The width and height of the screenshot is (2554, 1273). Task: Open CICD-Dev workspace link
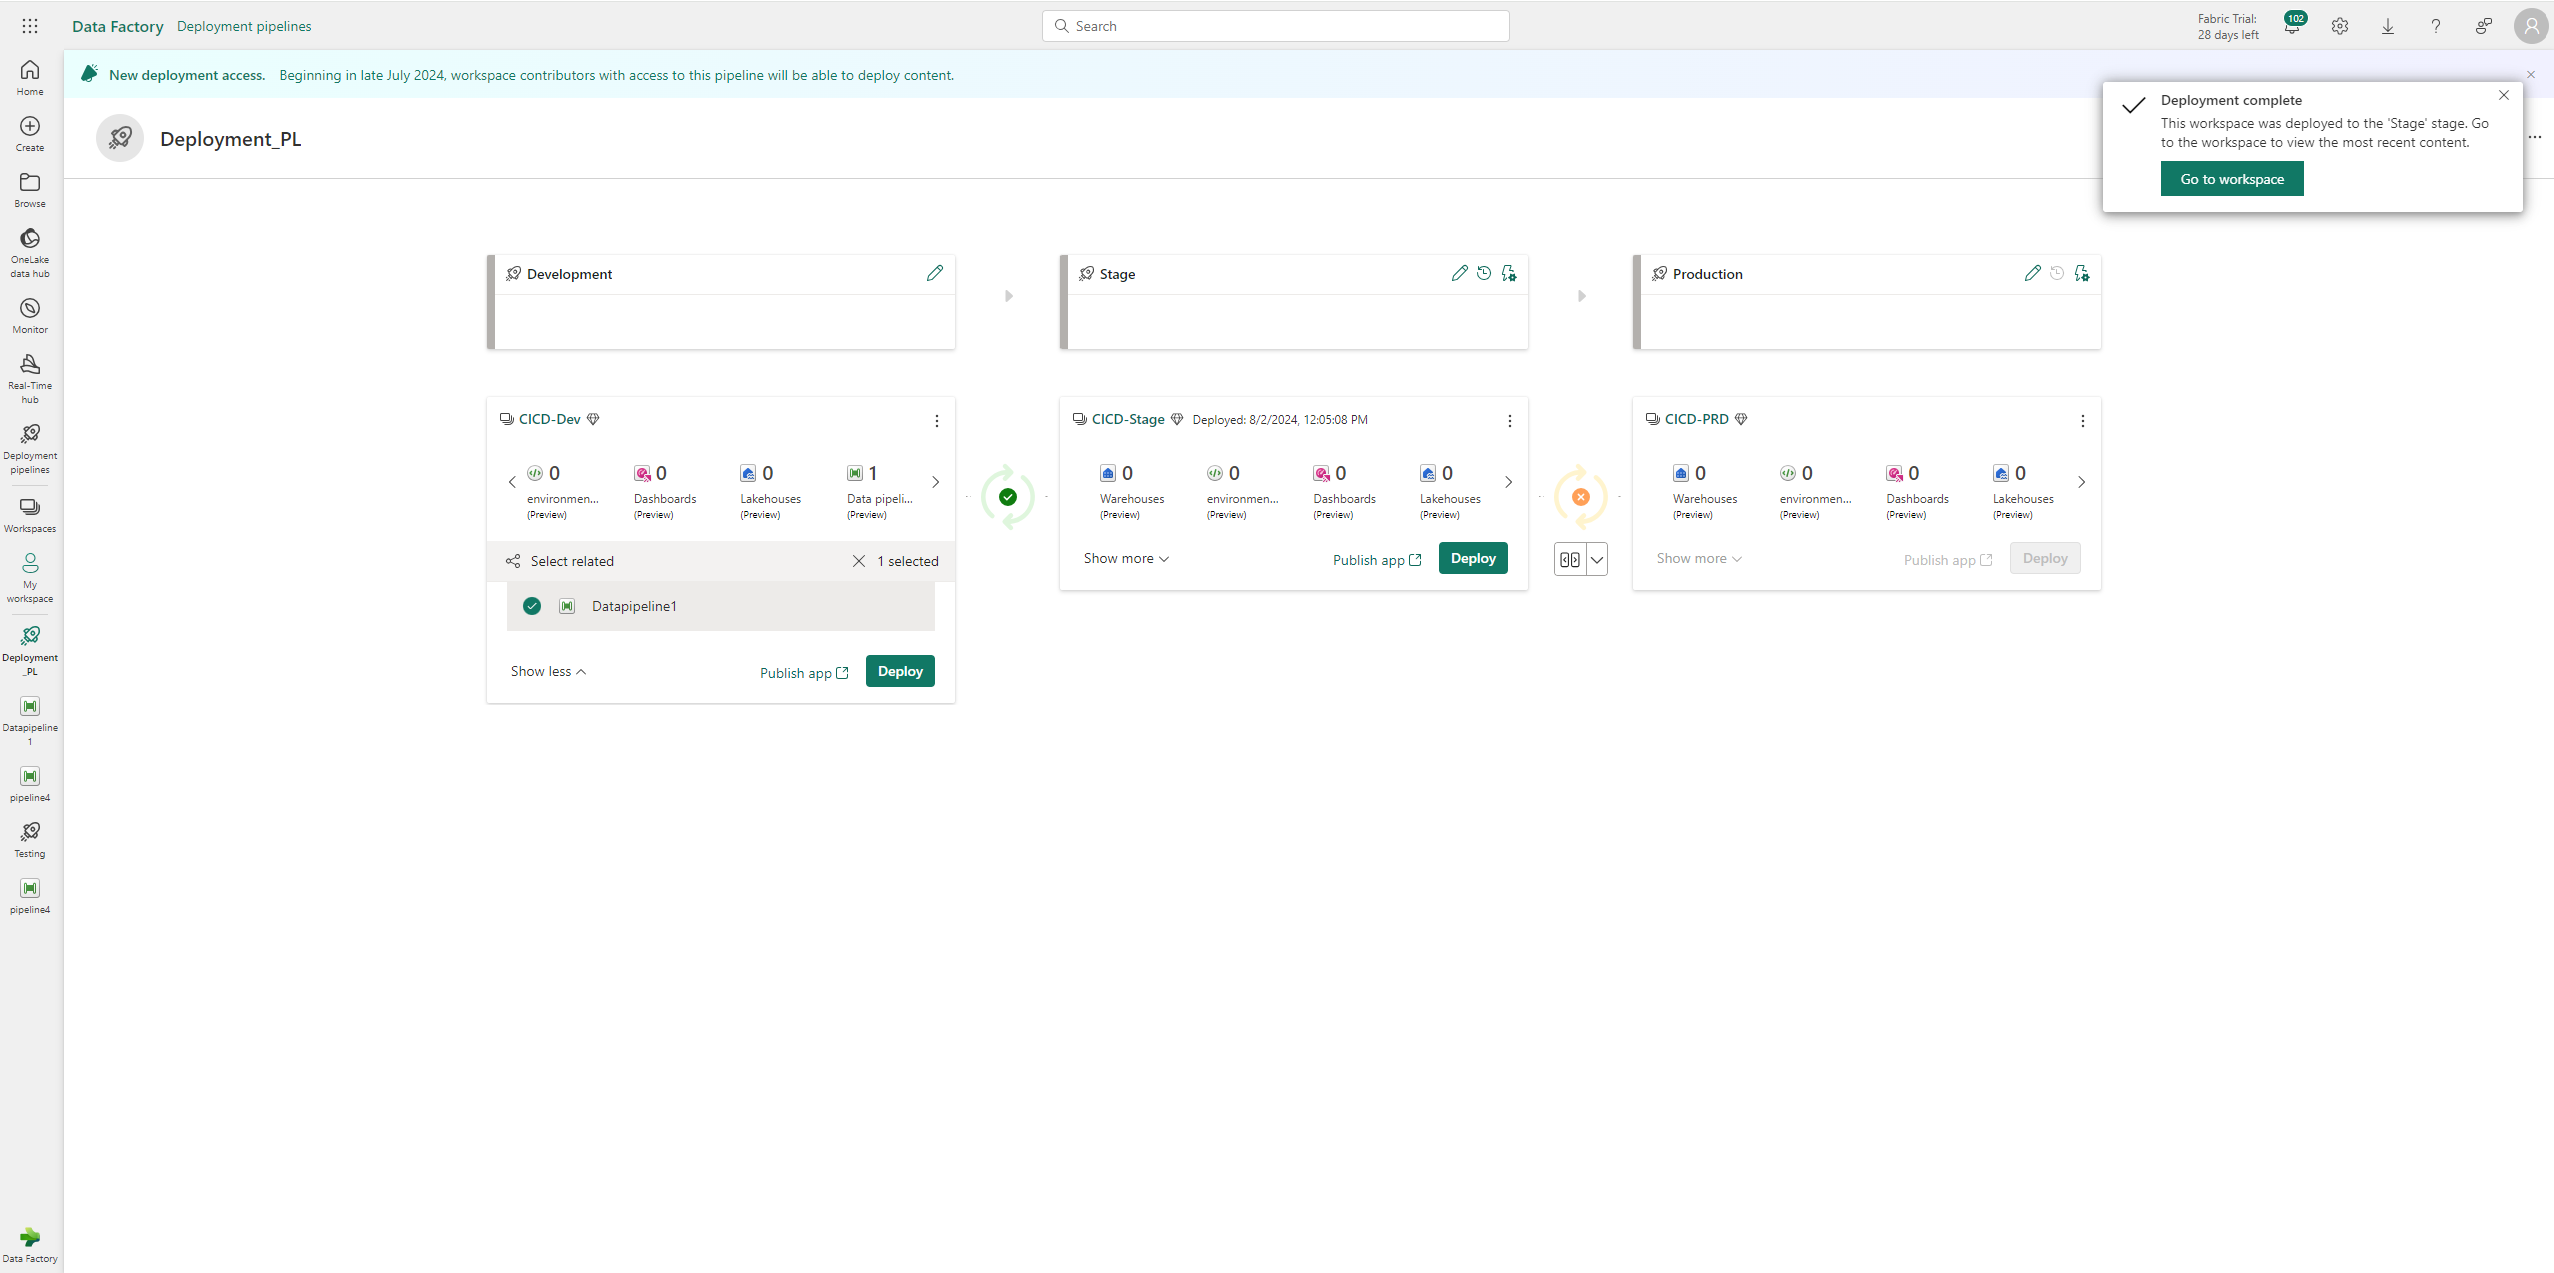549,419
